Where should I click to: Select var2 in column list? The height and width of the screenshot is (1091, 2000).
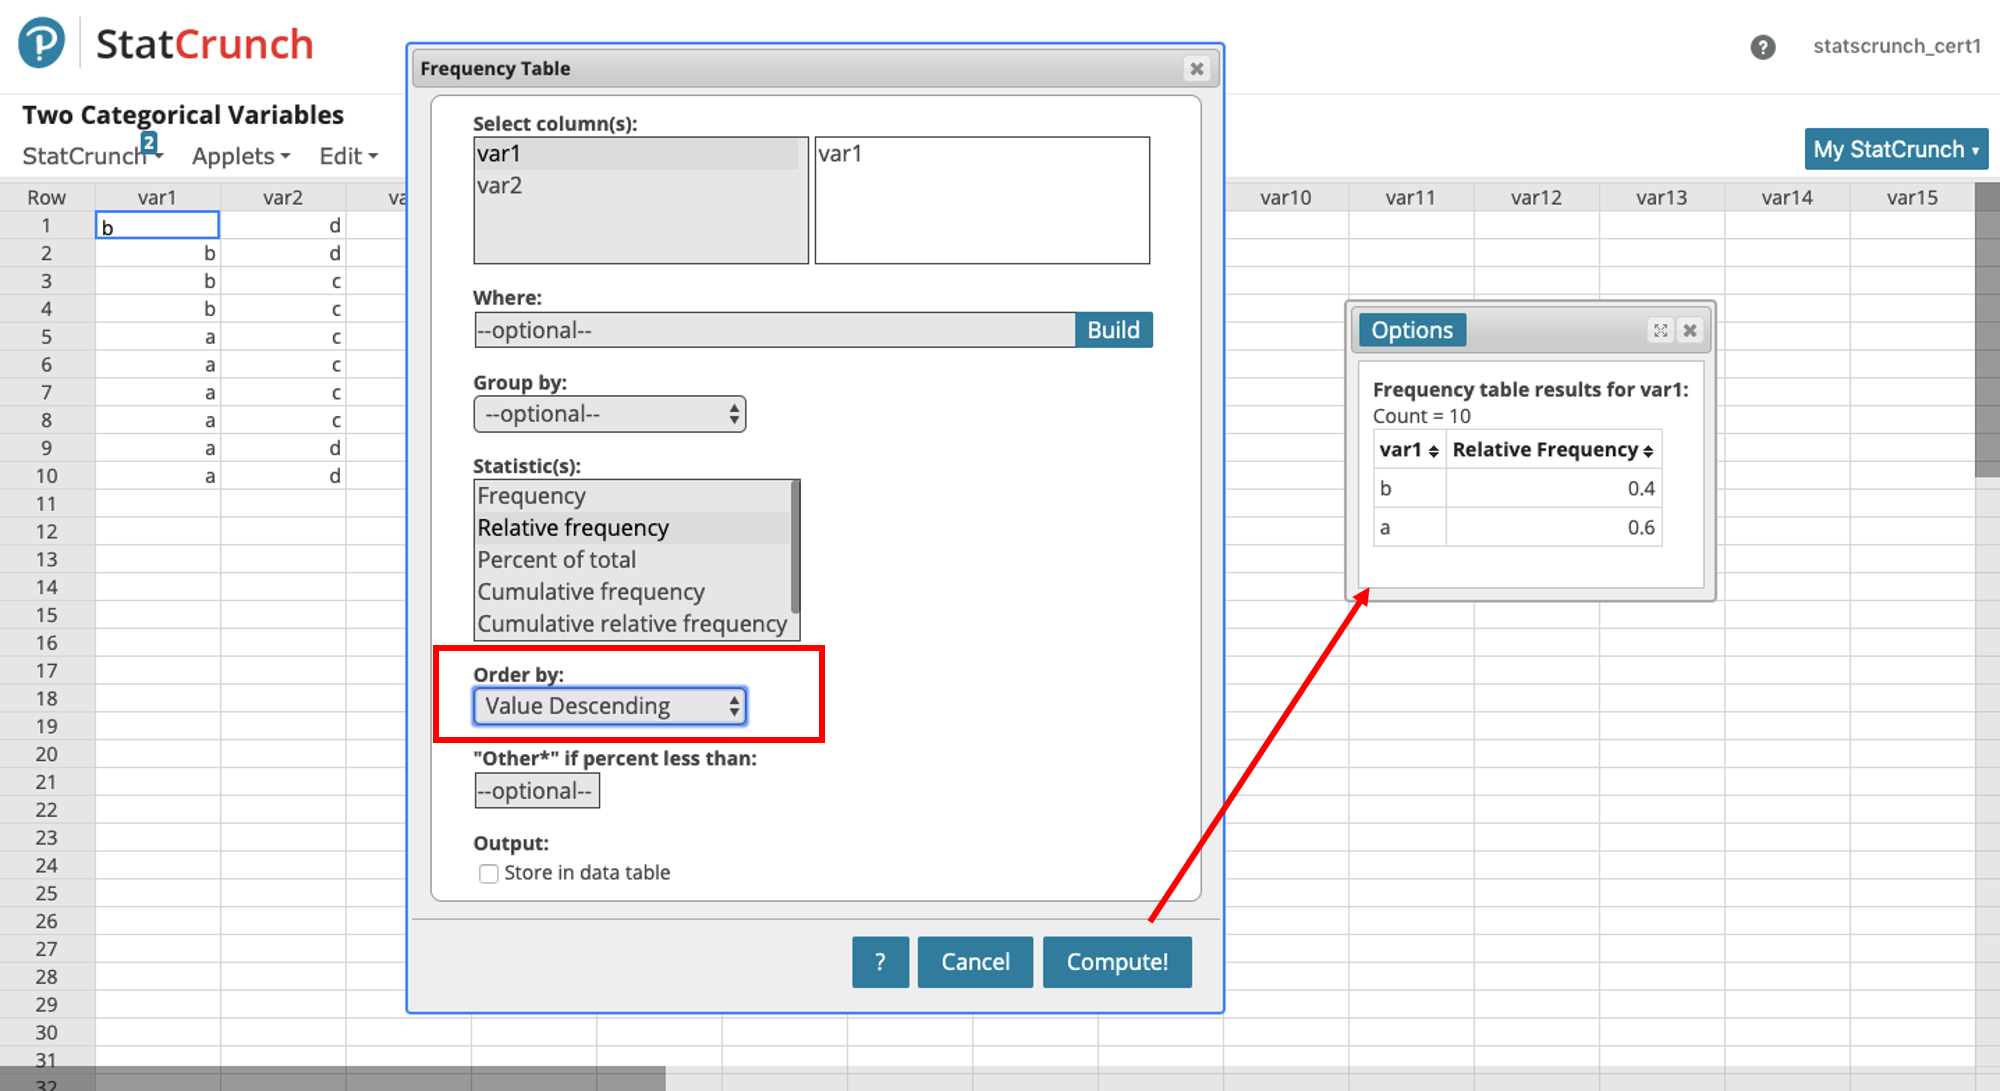(500, 186)
